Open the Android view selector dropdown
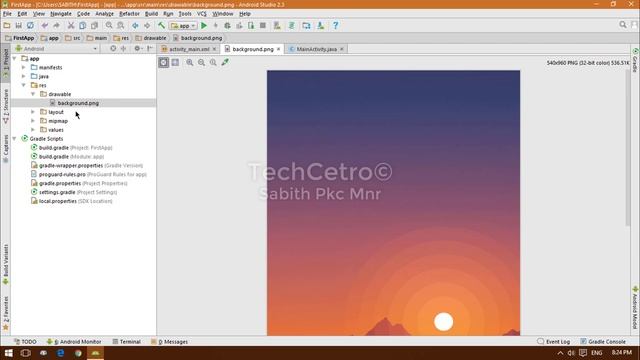The height and width of the screenshot is (360, 640). (x=56, y=49)
